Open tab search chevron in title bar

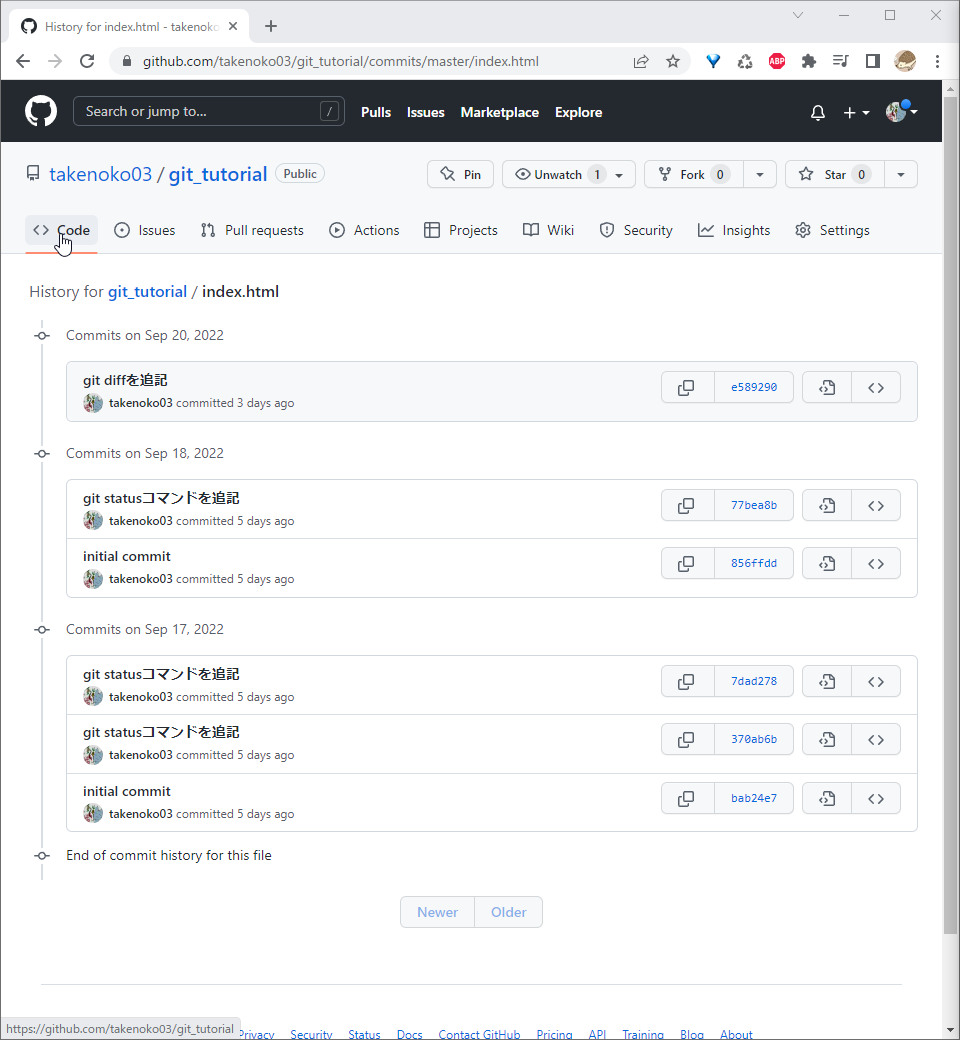pyautogui.click(x=798, y=15)
